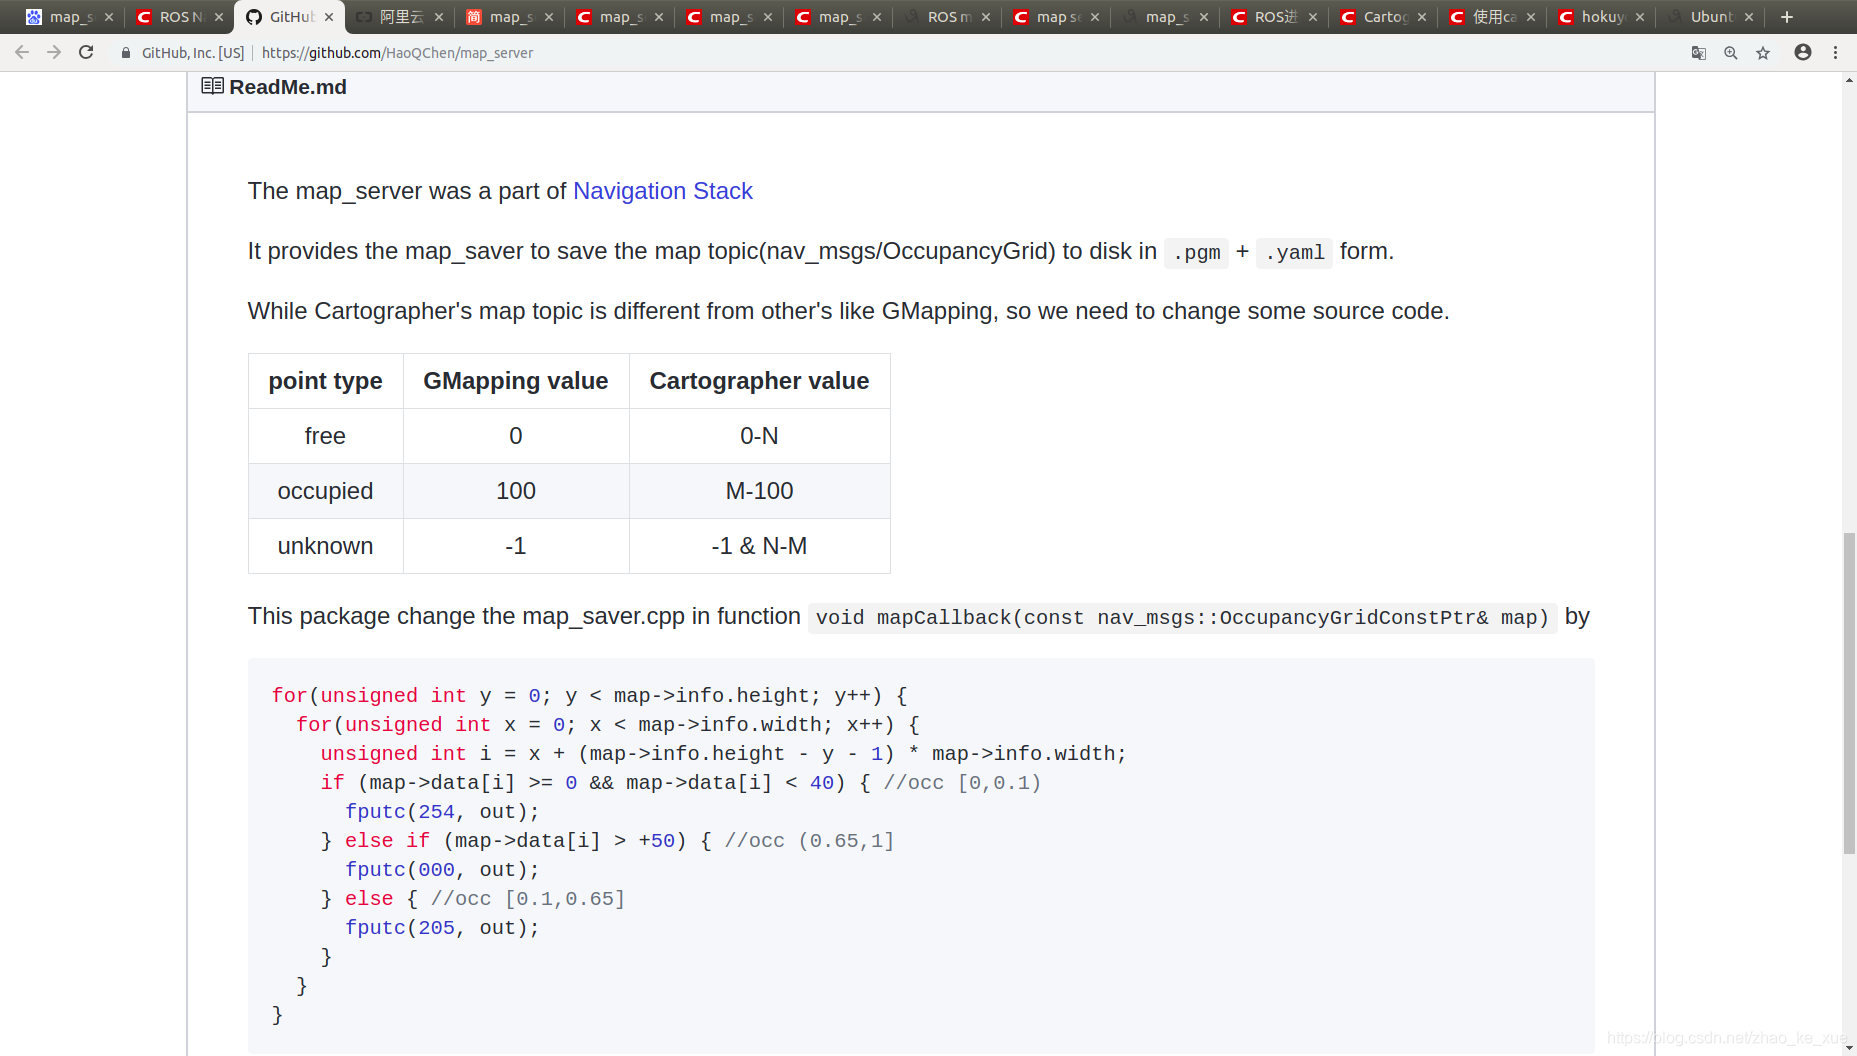The width and height of the screenshot is (1857, 1056).
Task: Close the 'map se' CSDN tab
Action: point(1095,17)
